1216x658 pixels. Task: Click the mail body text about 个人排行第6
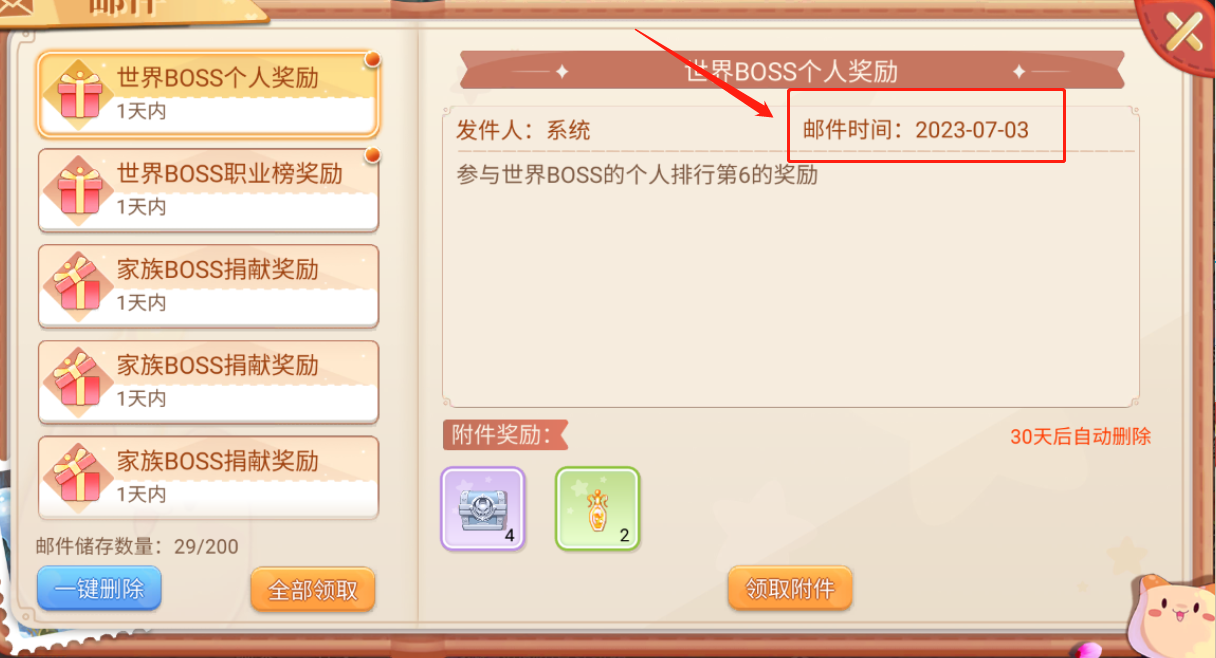[x=637, y=175]
